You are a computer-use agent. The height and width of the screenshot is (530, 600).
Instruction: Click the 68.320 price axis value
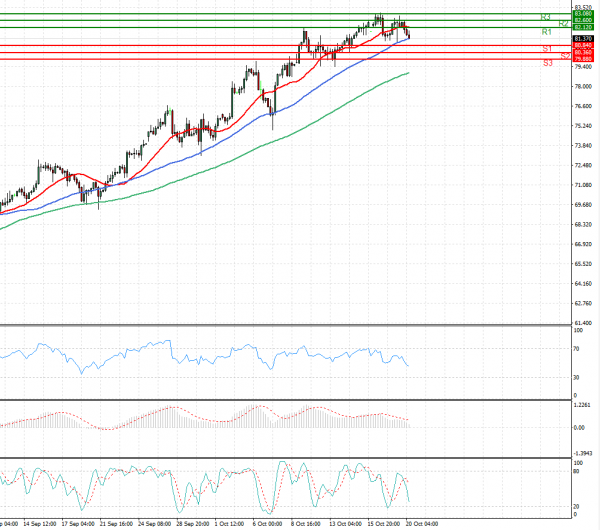[x=583, y=224]
